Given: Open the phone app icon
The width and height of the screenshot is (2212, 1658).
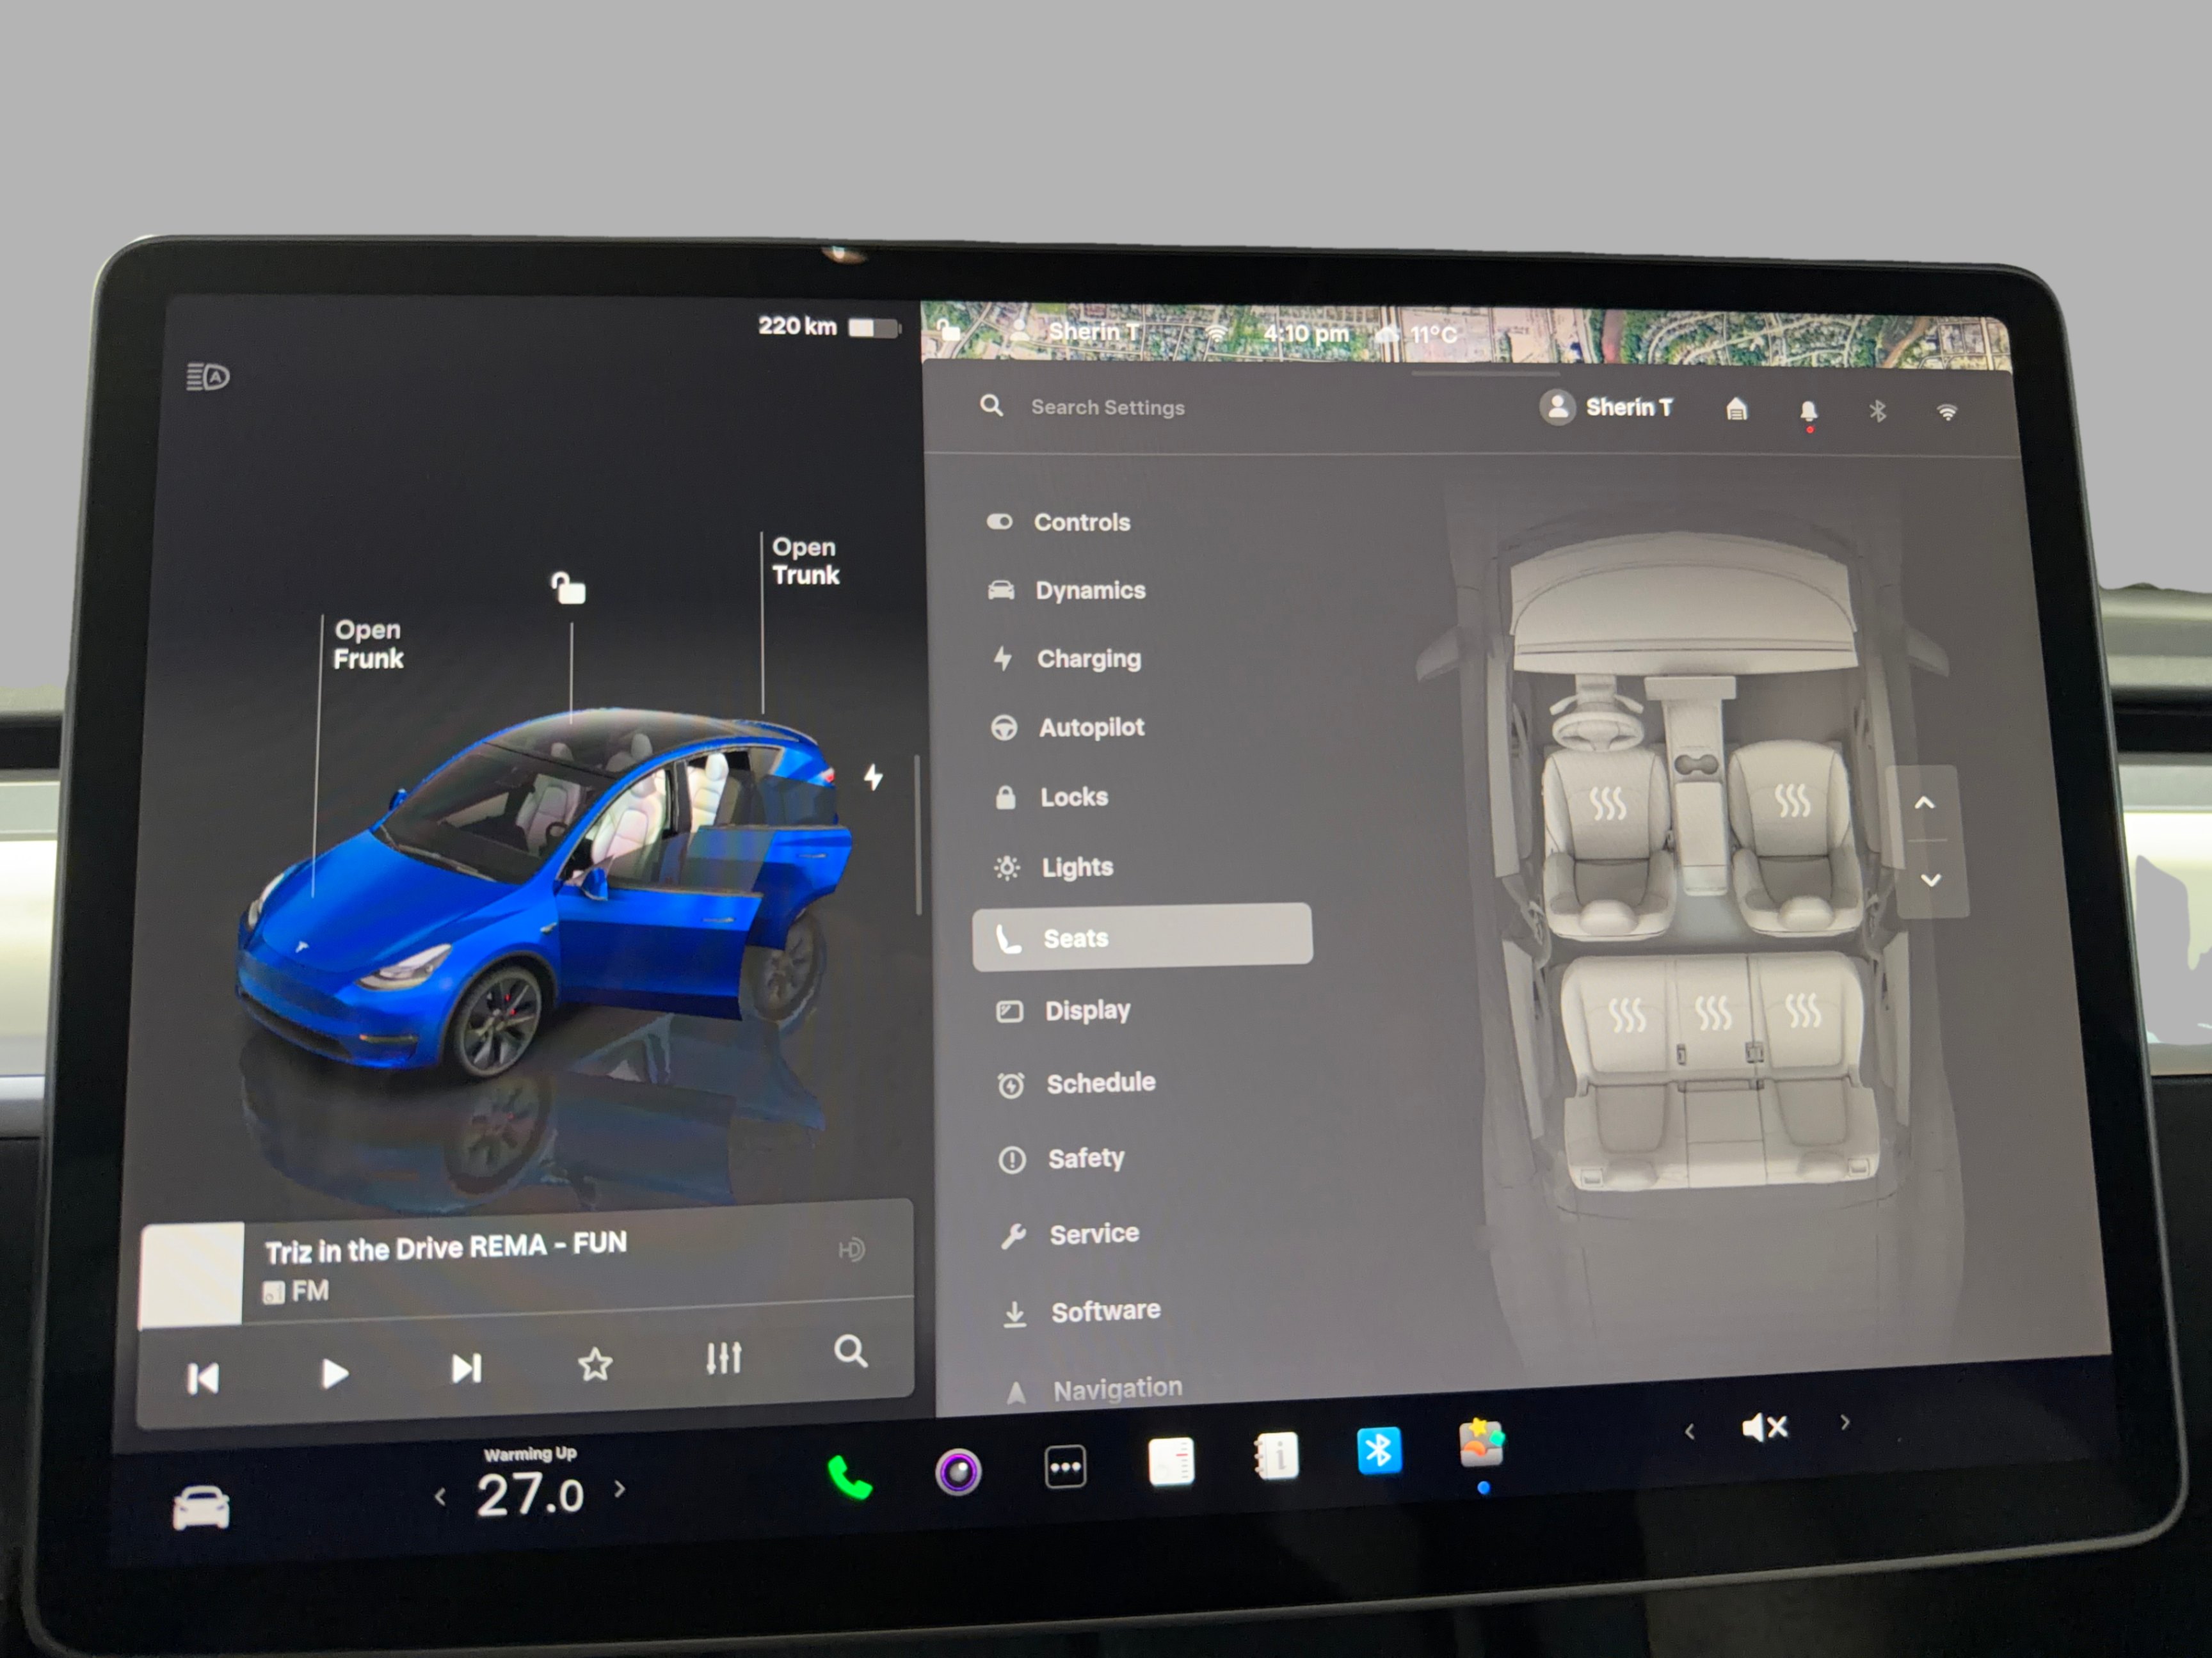Looking at the screenshot, I should pos(850,1477).
